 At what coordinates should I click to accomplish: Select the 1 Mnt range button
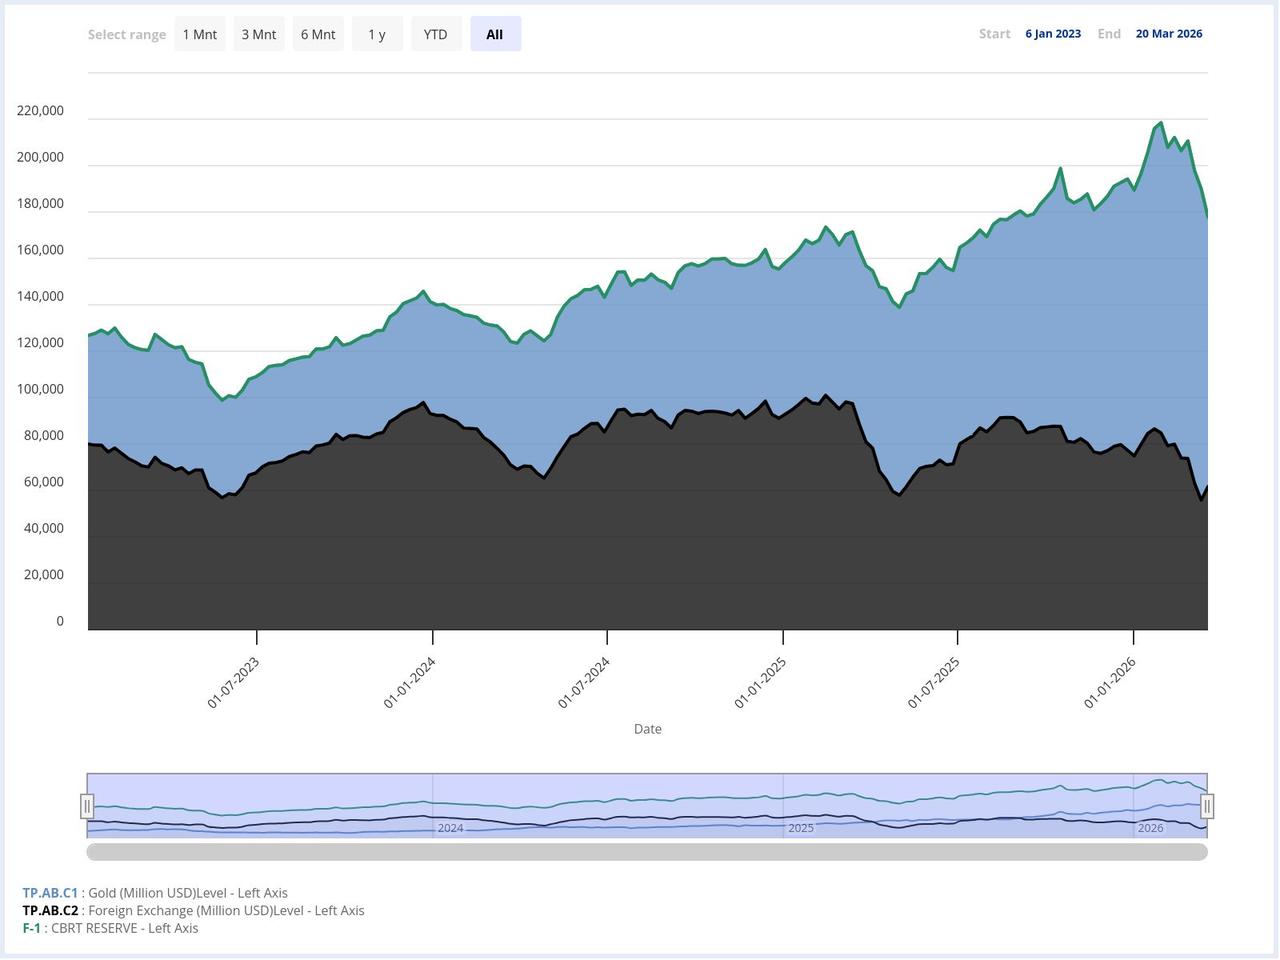pos(199,33)
